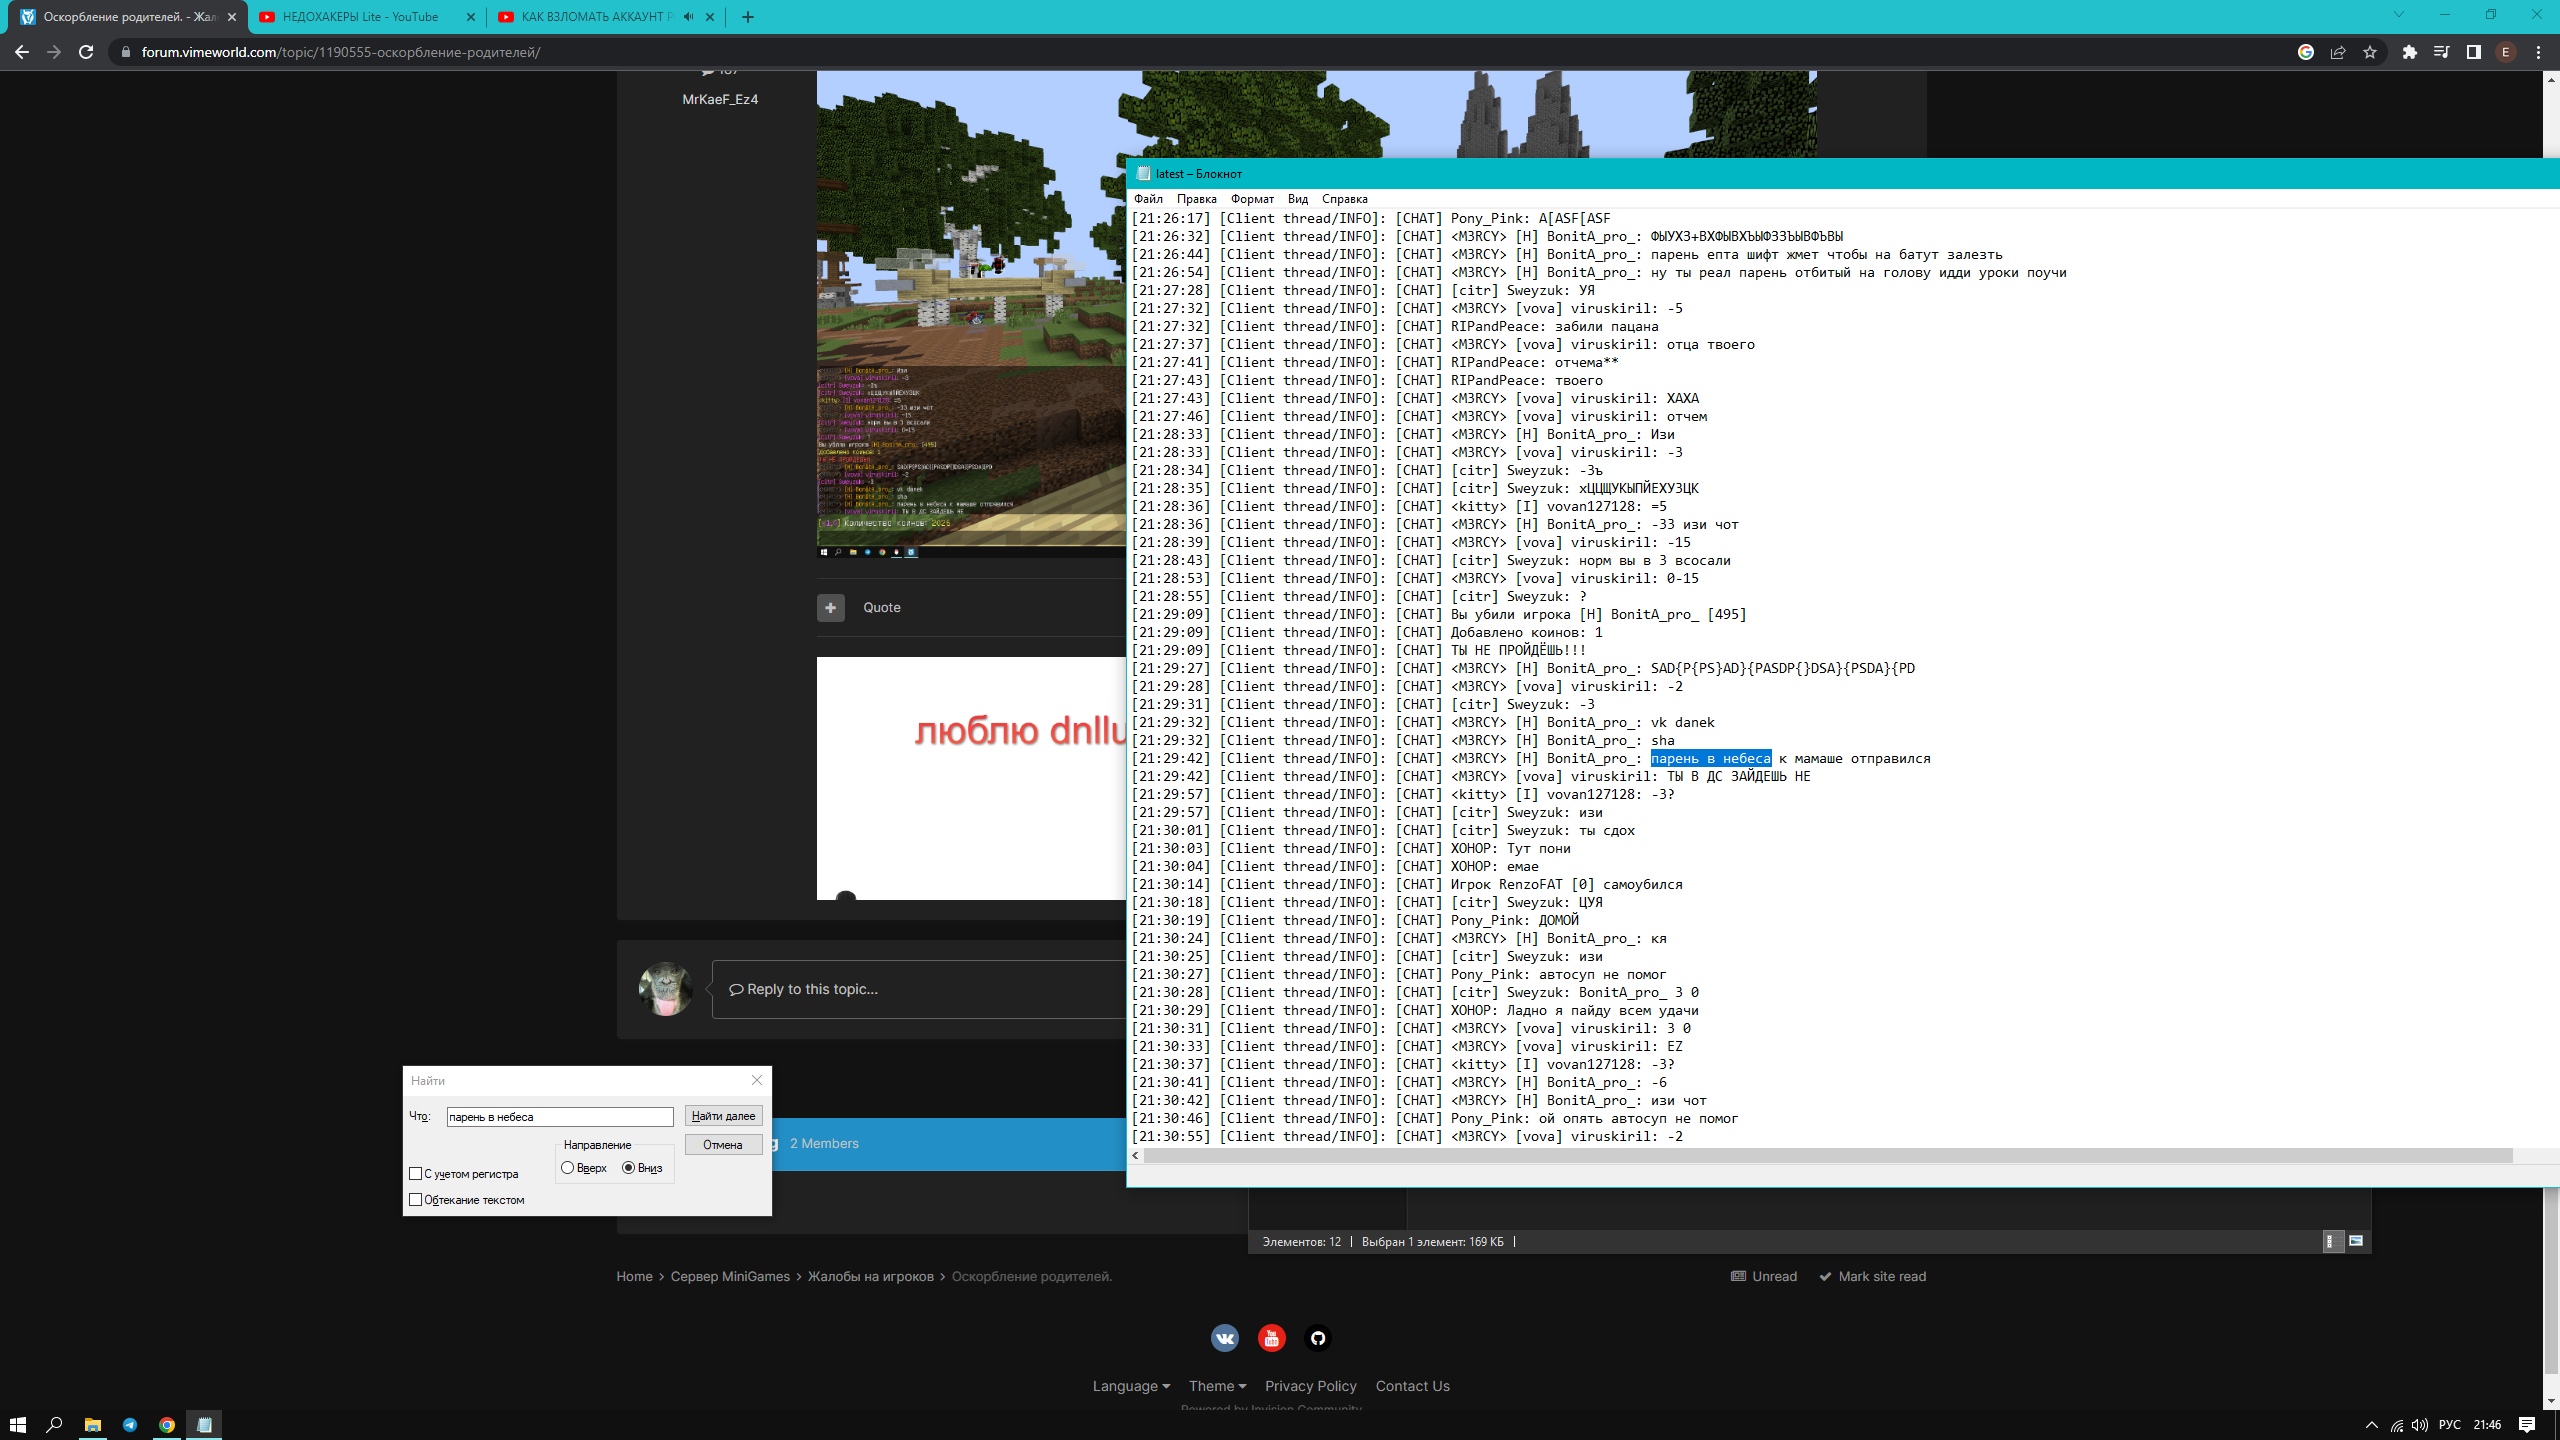2560x1440 pixels.
Task: Share this page via share icon
Action: pos(2338,52)
